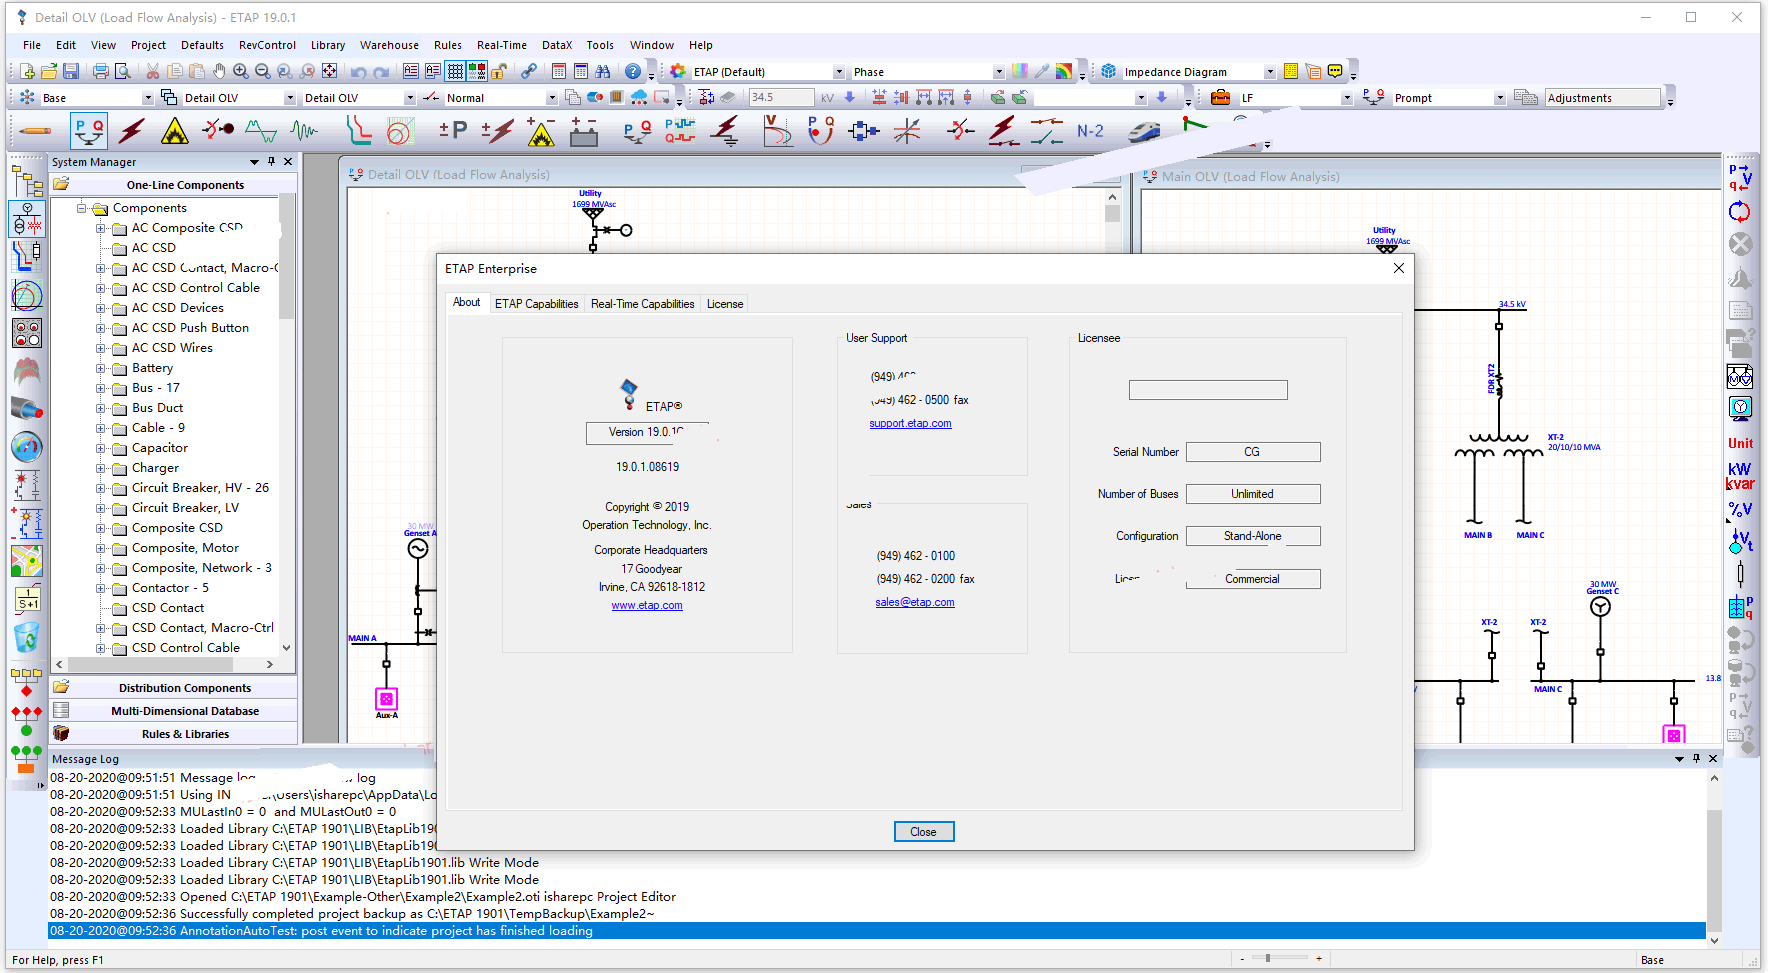The height and width of the screenshot is (973, 1768).
Task: Click the 34.5 kV input field
Action: tap(781, 98)
